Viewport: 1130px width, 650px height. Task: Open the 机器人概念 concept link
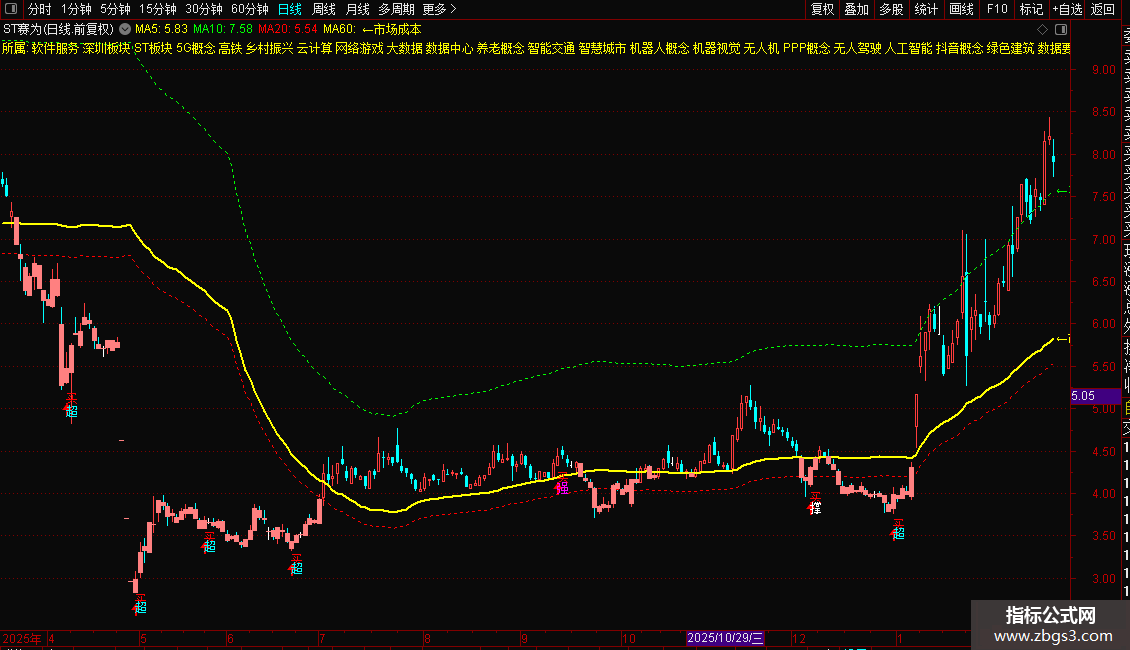click(x=659, y=48)
